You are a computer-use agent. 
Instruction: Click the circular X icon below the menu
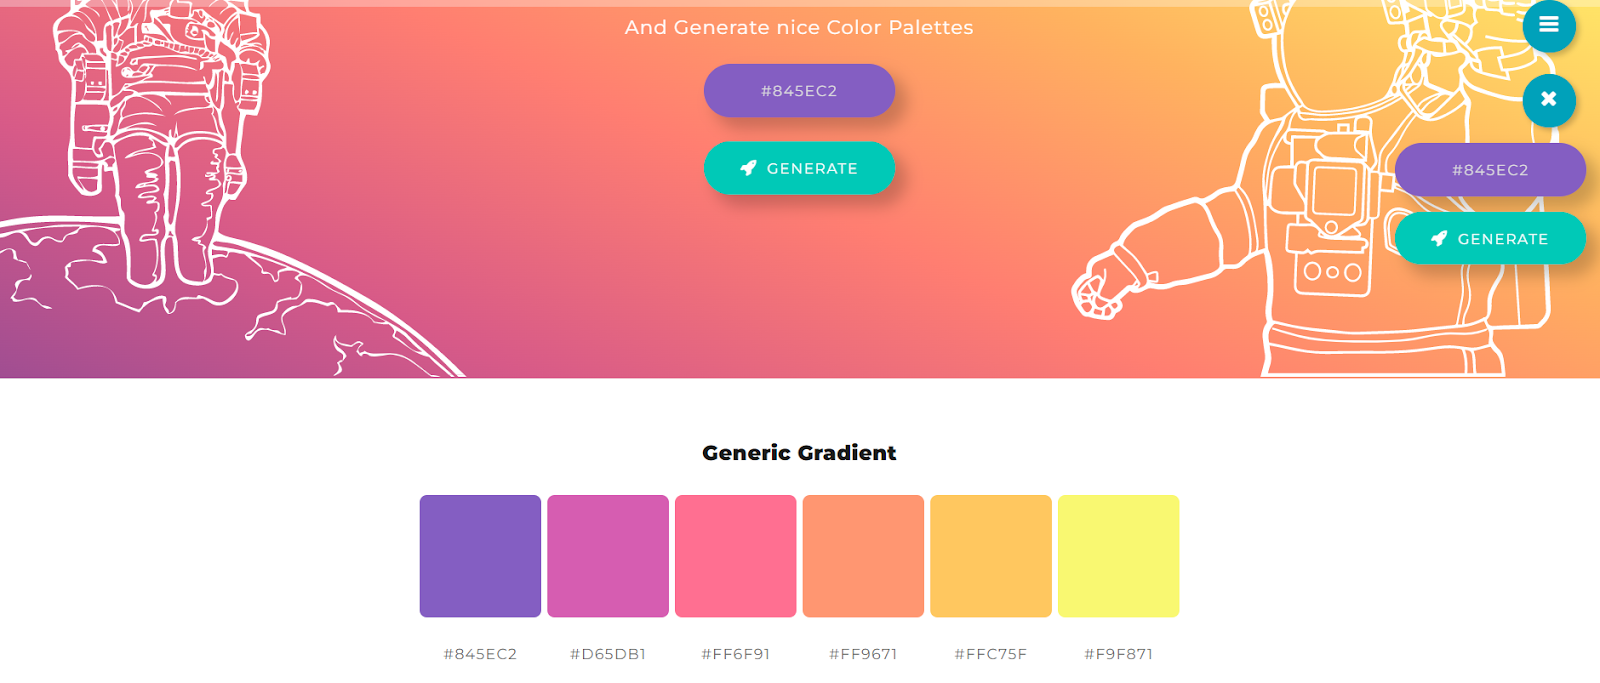[x=1547, y=100]
